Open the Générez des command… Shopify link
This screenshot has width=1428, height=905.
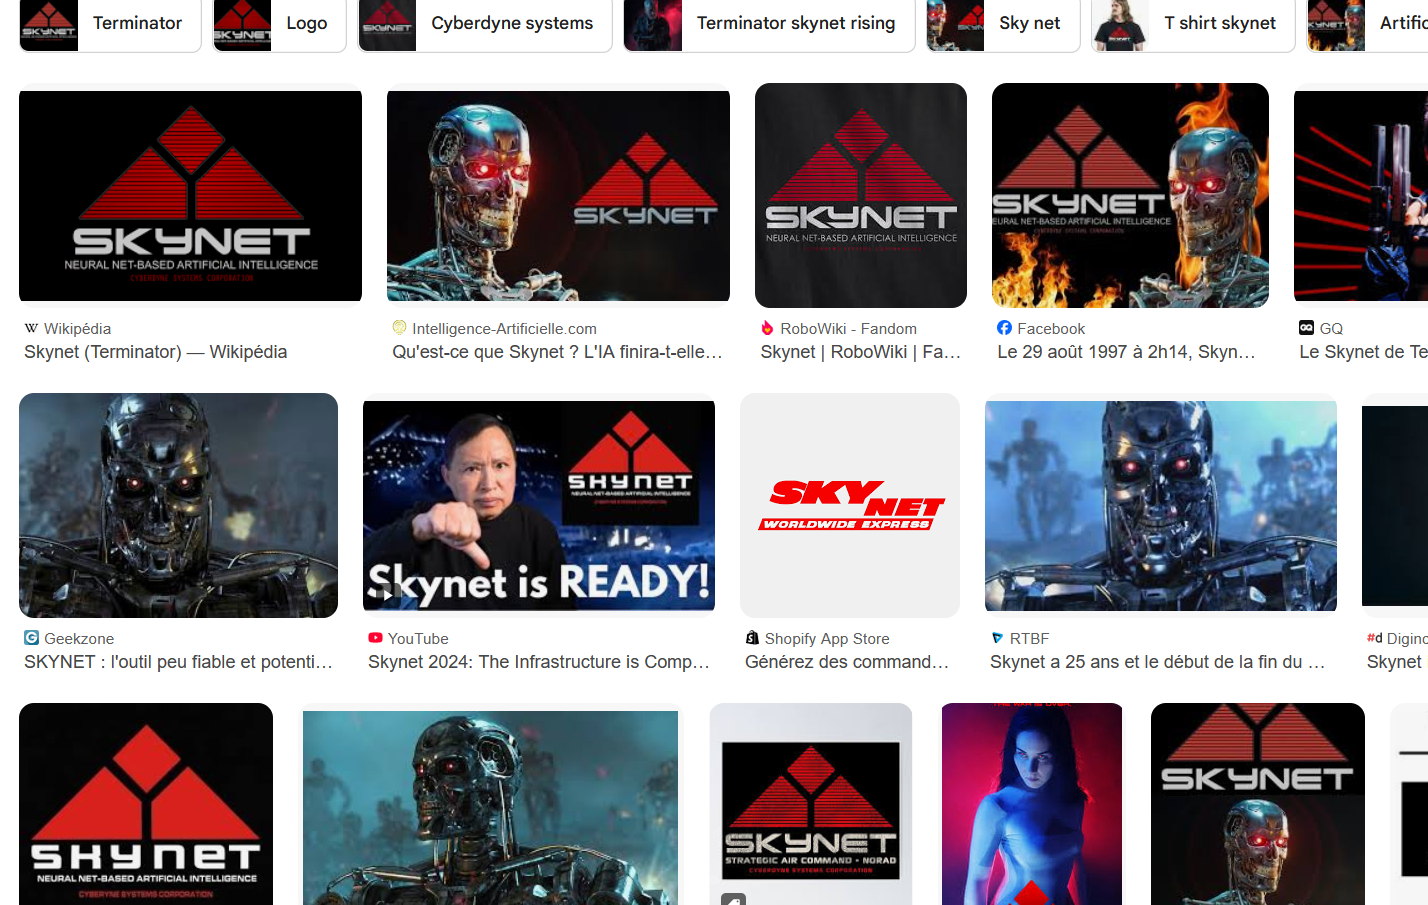(x=847, y=662)
